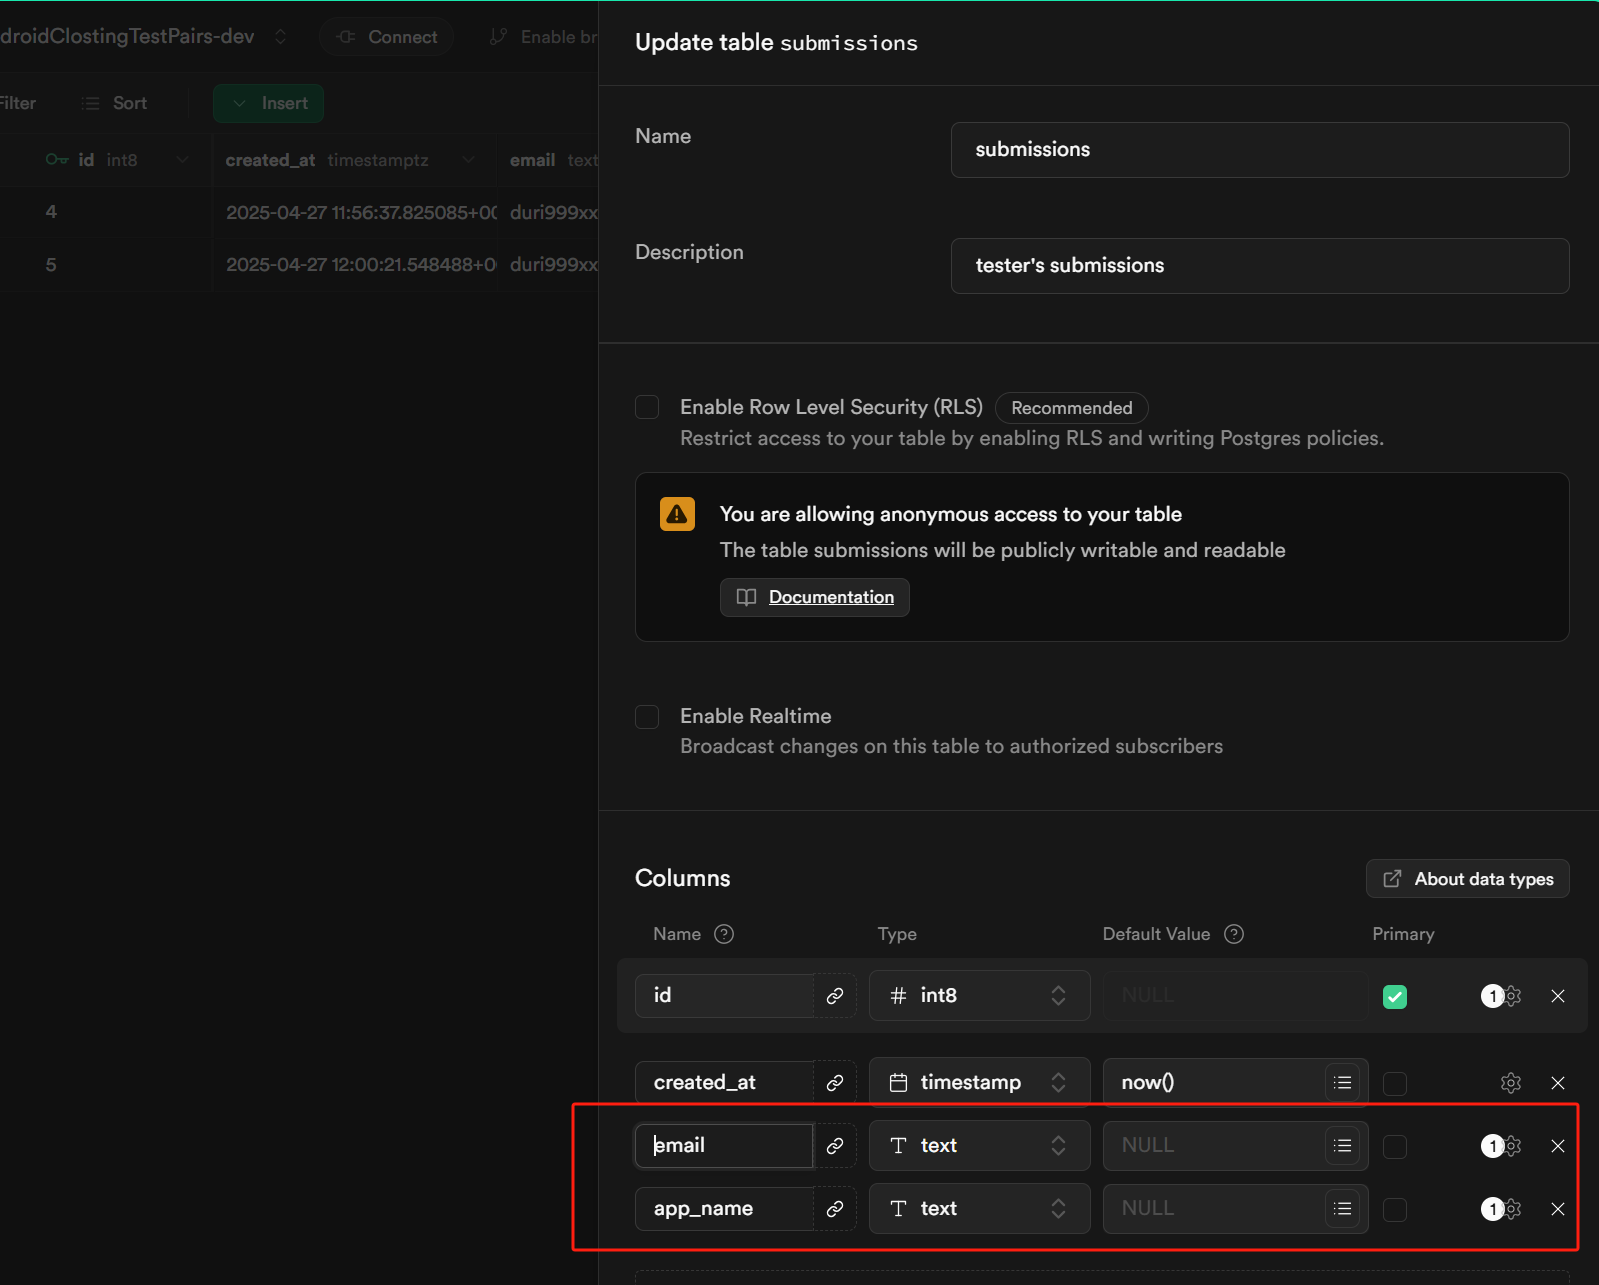1599x1285 pixels.
Task: Click the table Name input field
Action: [x=1260, y=150]
